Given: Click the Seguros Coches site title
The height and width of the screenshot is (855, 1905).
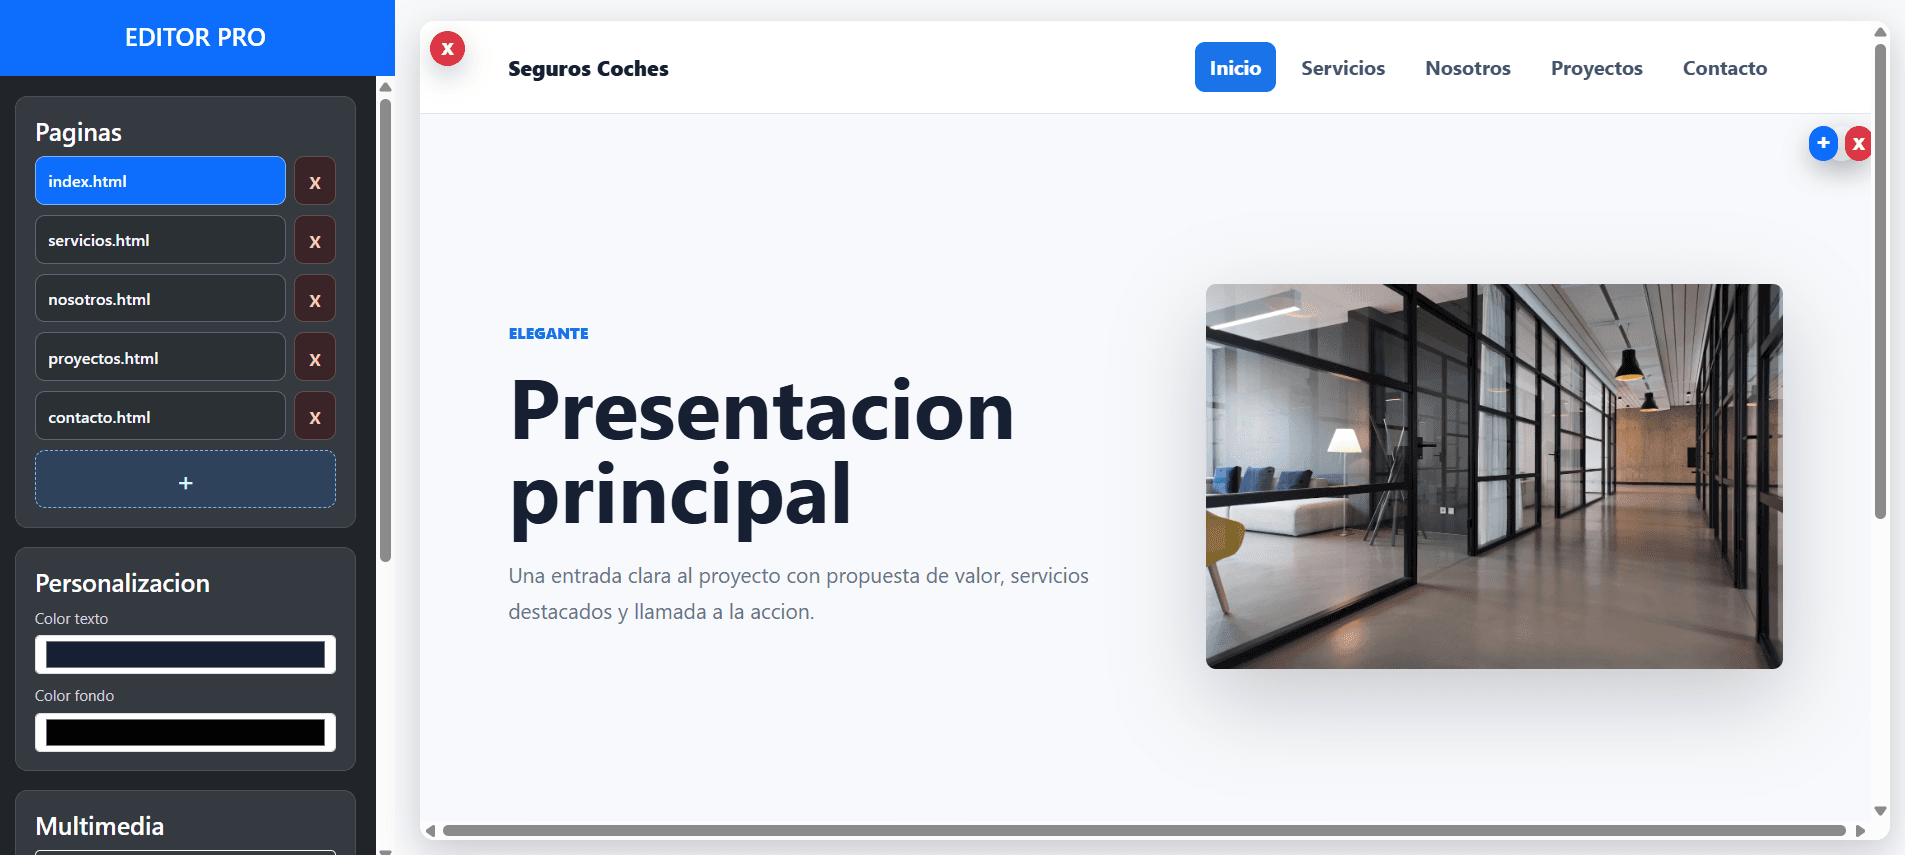Looking at the screenshot, I should (588, 69).
